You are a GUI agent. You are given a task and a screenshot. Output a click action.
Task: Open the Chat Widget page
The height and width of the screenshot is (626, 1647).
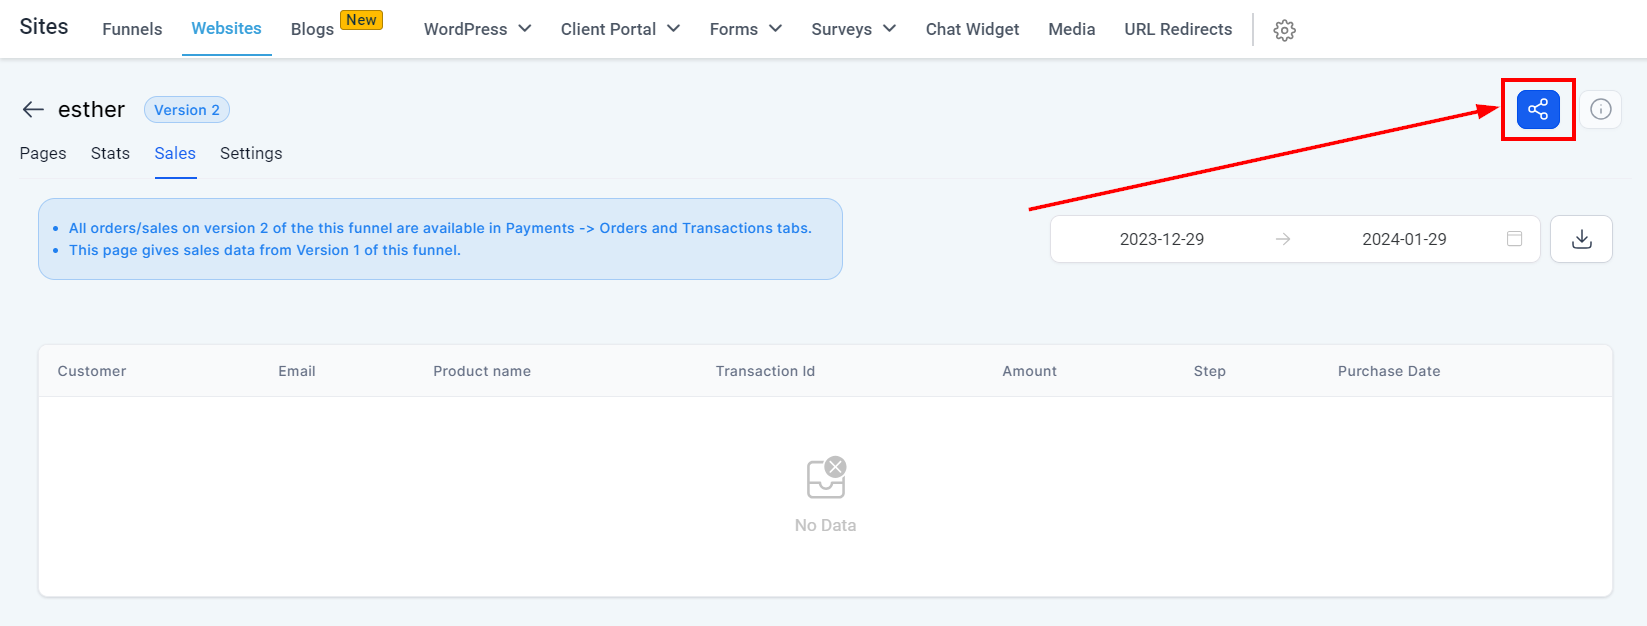coord(972,29)
